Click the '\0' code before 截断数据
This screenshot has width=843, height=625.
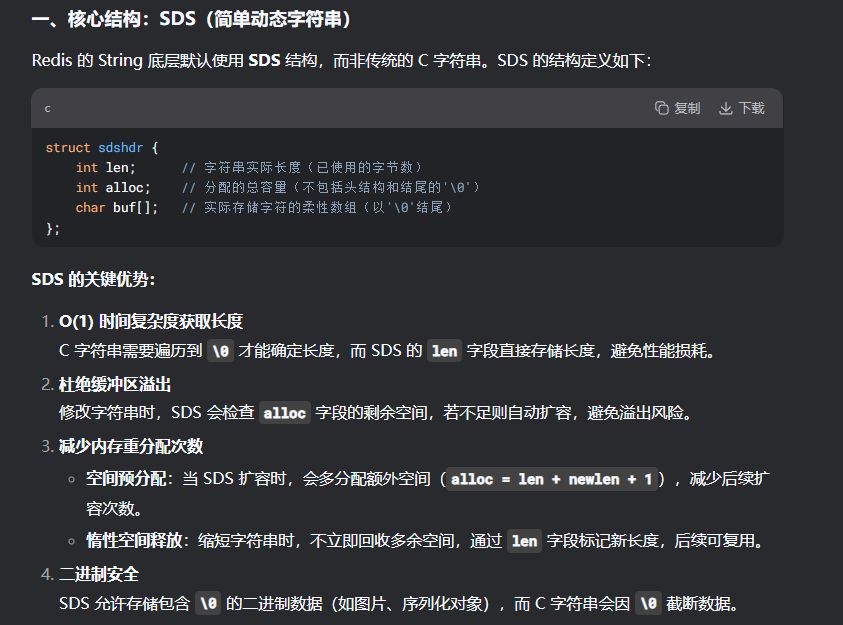coord(648,604)
